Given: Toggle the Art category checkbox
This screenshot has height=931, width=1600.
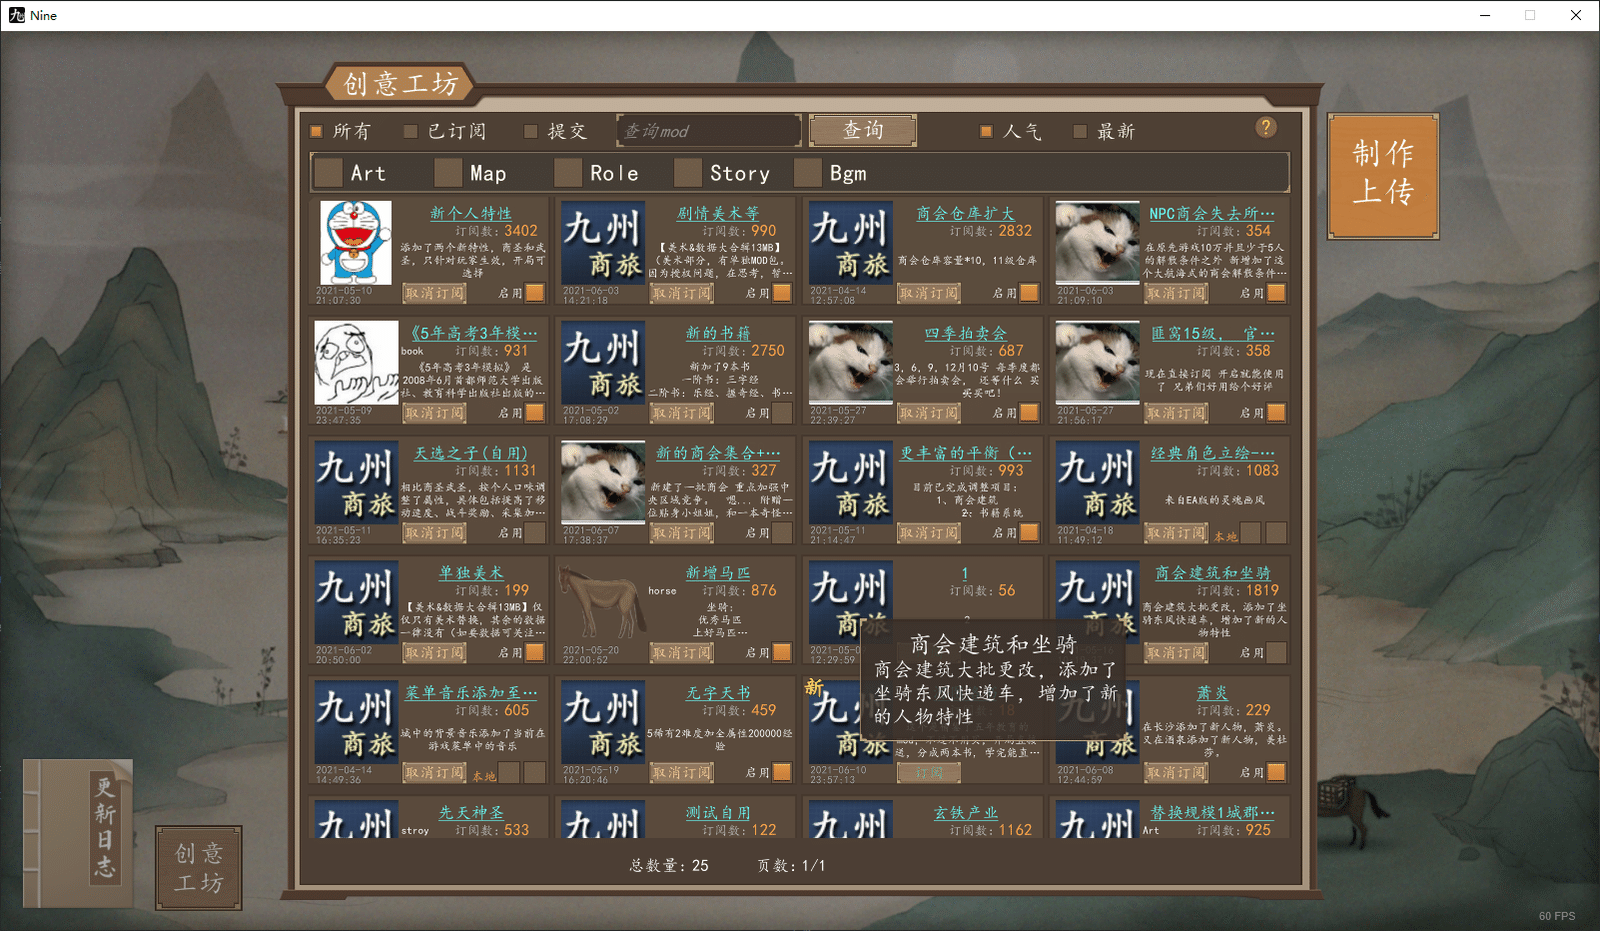Looking at the screenshot, I should 328,173.
